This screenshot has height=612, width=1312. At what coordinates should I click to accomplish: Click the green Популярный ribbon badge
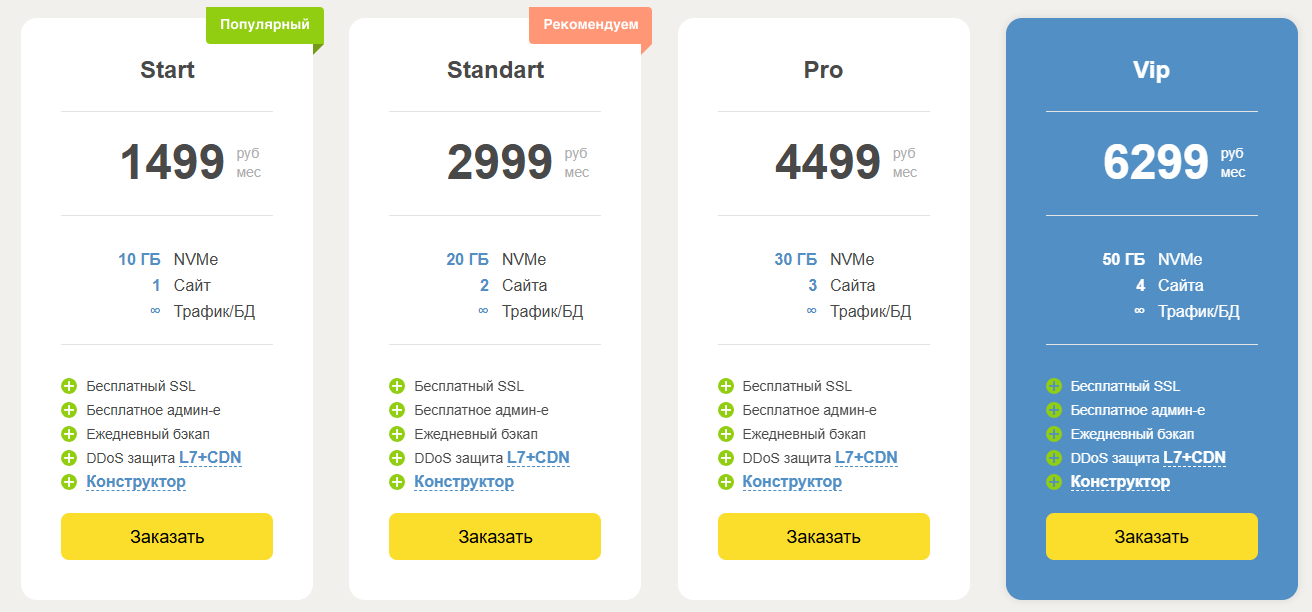pyautogui.click(x=265, y=25)
